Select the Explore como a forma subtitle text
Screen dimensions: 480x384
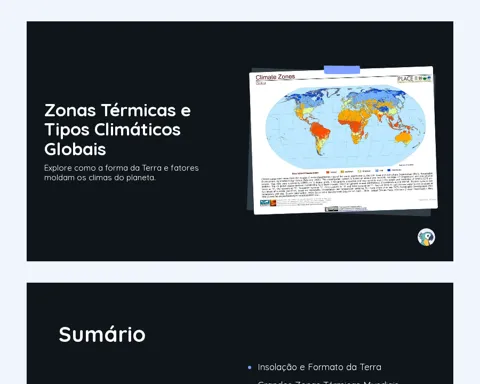point(121,173)
